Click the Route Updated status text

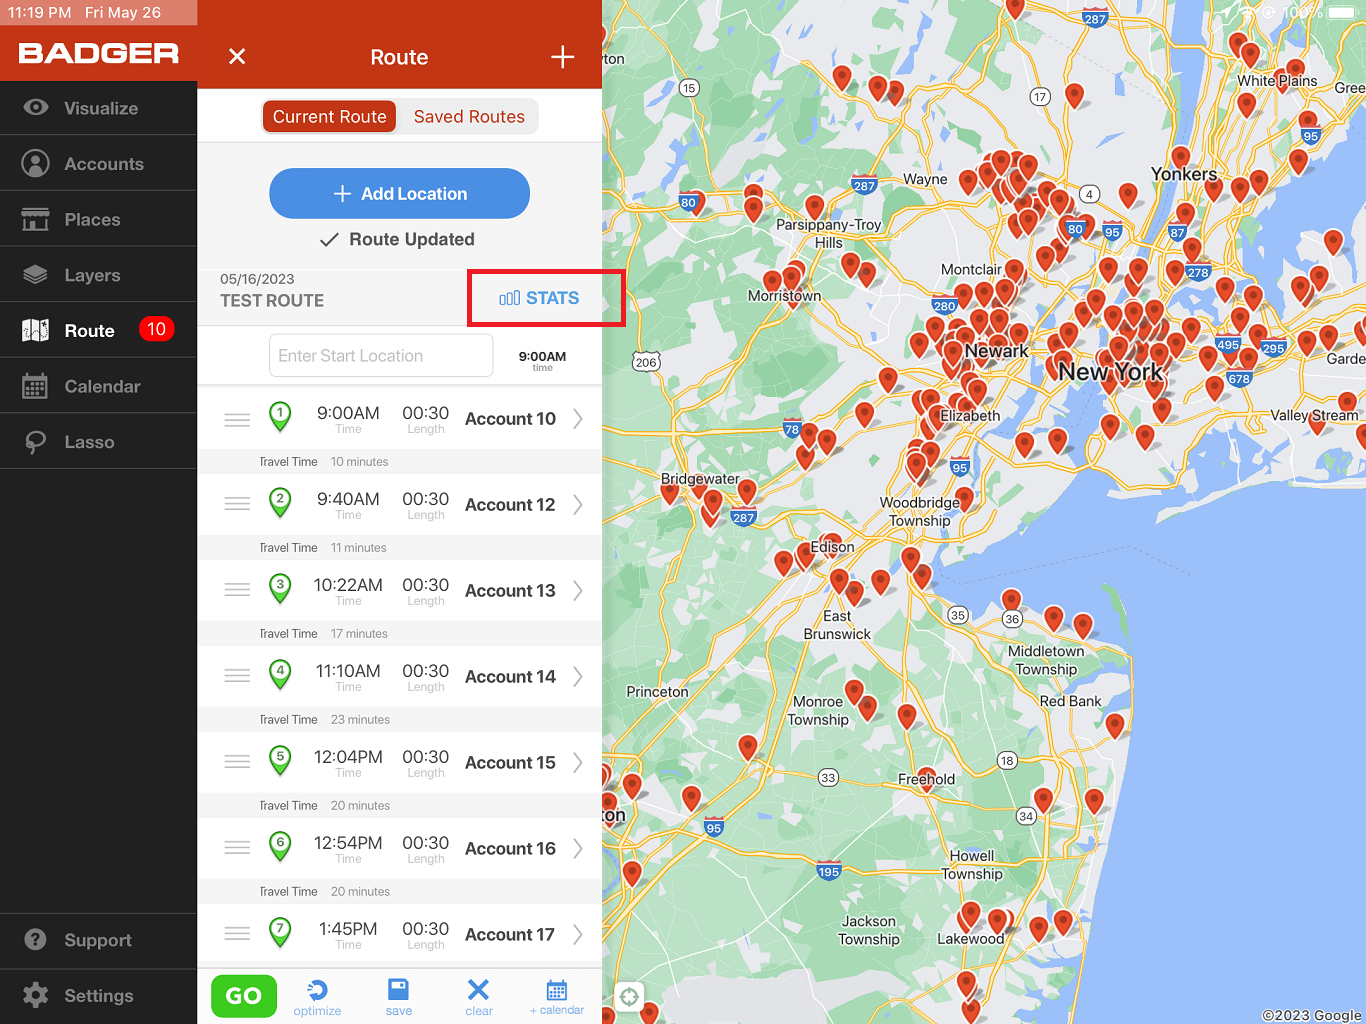(x=412, y=239)
